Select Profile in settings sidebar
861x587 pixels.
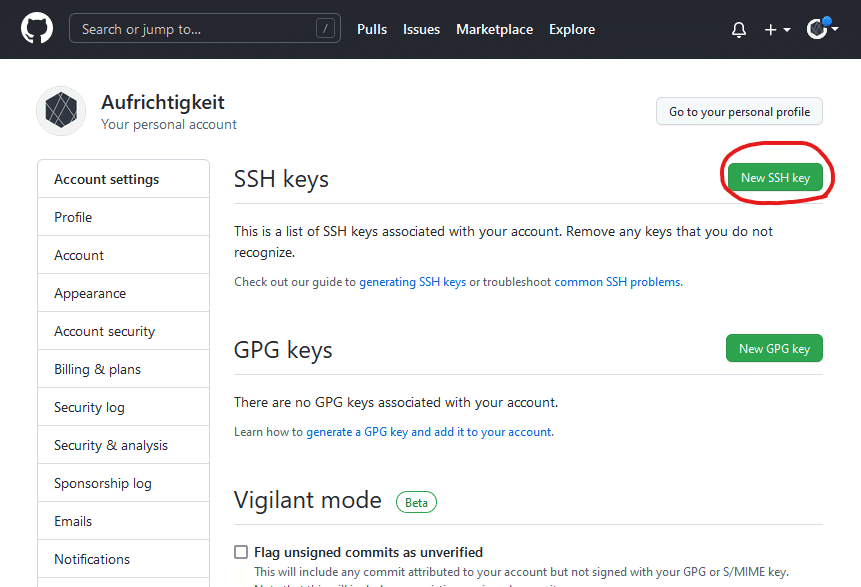[x=124, y=217]
